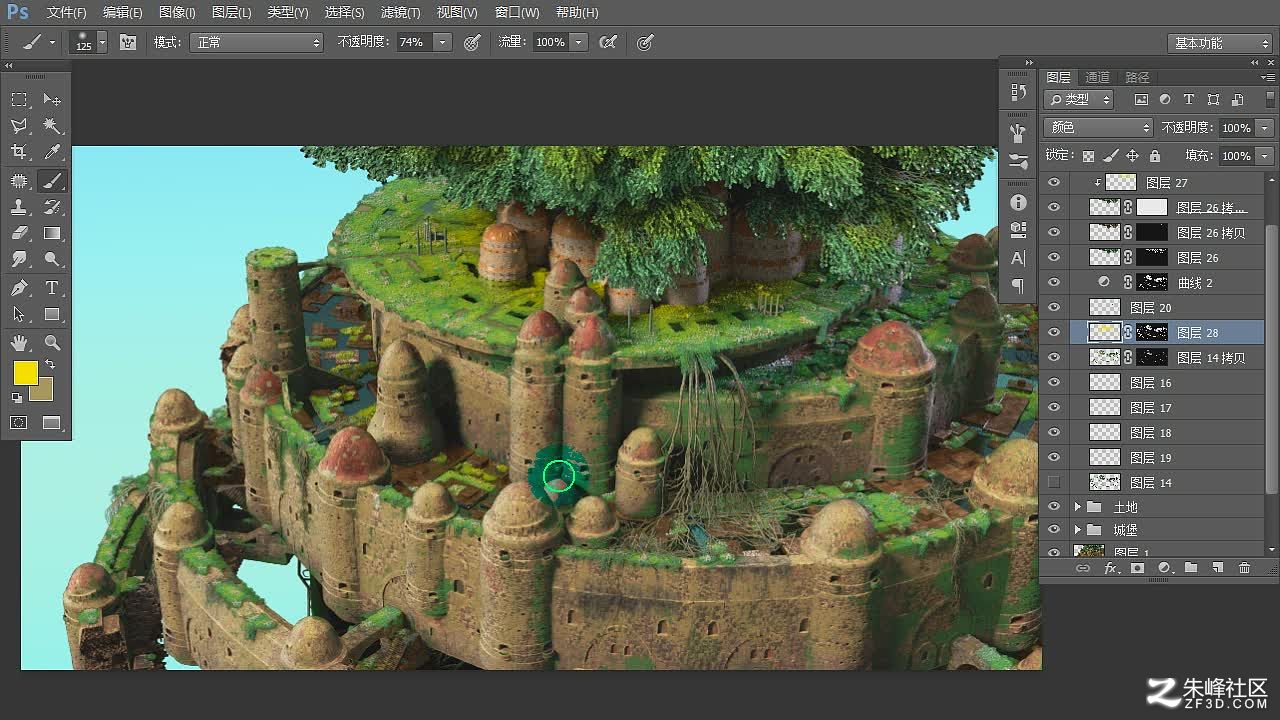Select the Path Selection tool
The image size is (1280, 720).
point(19,314)
